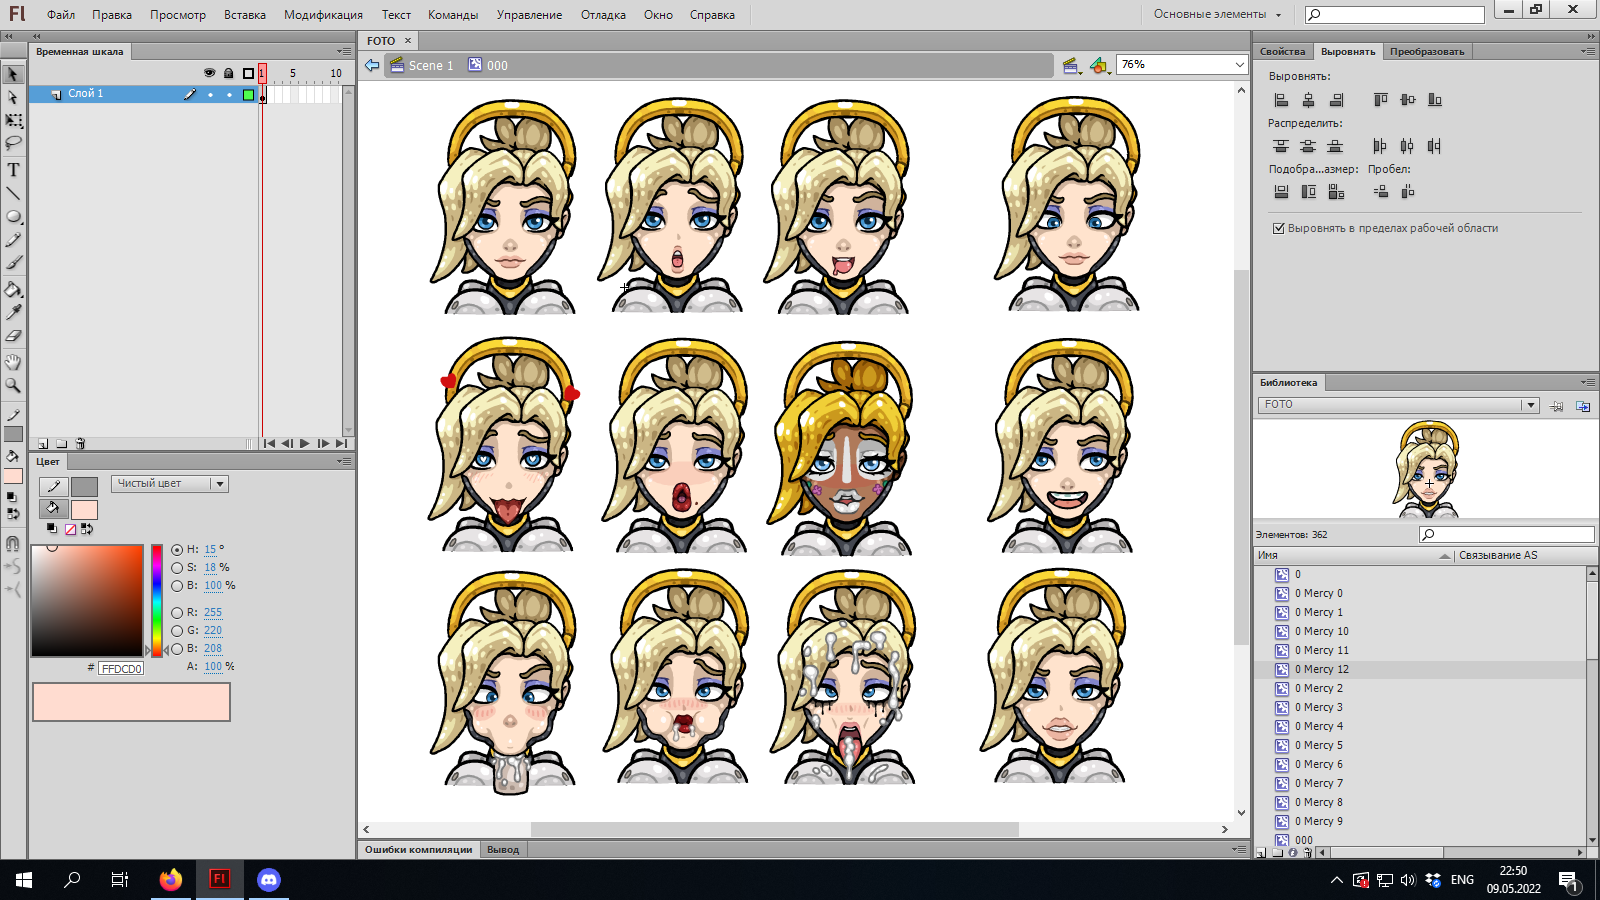1600x900 pixels.
Task: Jump to the first frame
Action: (269, 443)
